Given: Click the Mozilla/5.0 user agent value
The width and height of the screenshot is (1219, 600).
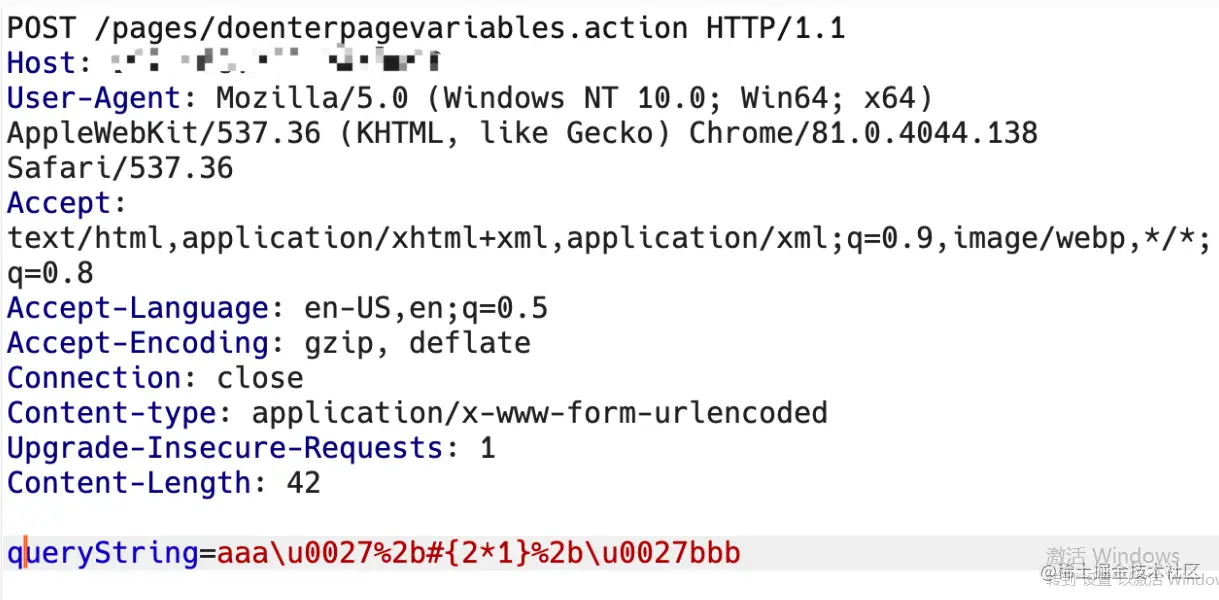Looking at the screenshot, I should tap(574, 98).
